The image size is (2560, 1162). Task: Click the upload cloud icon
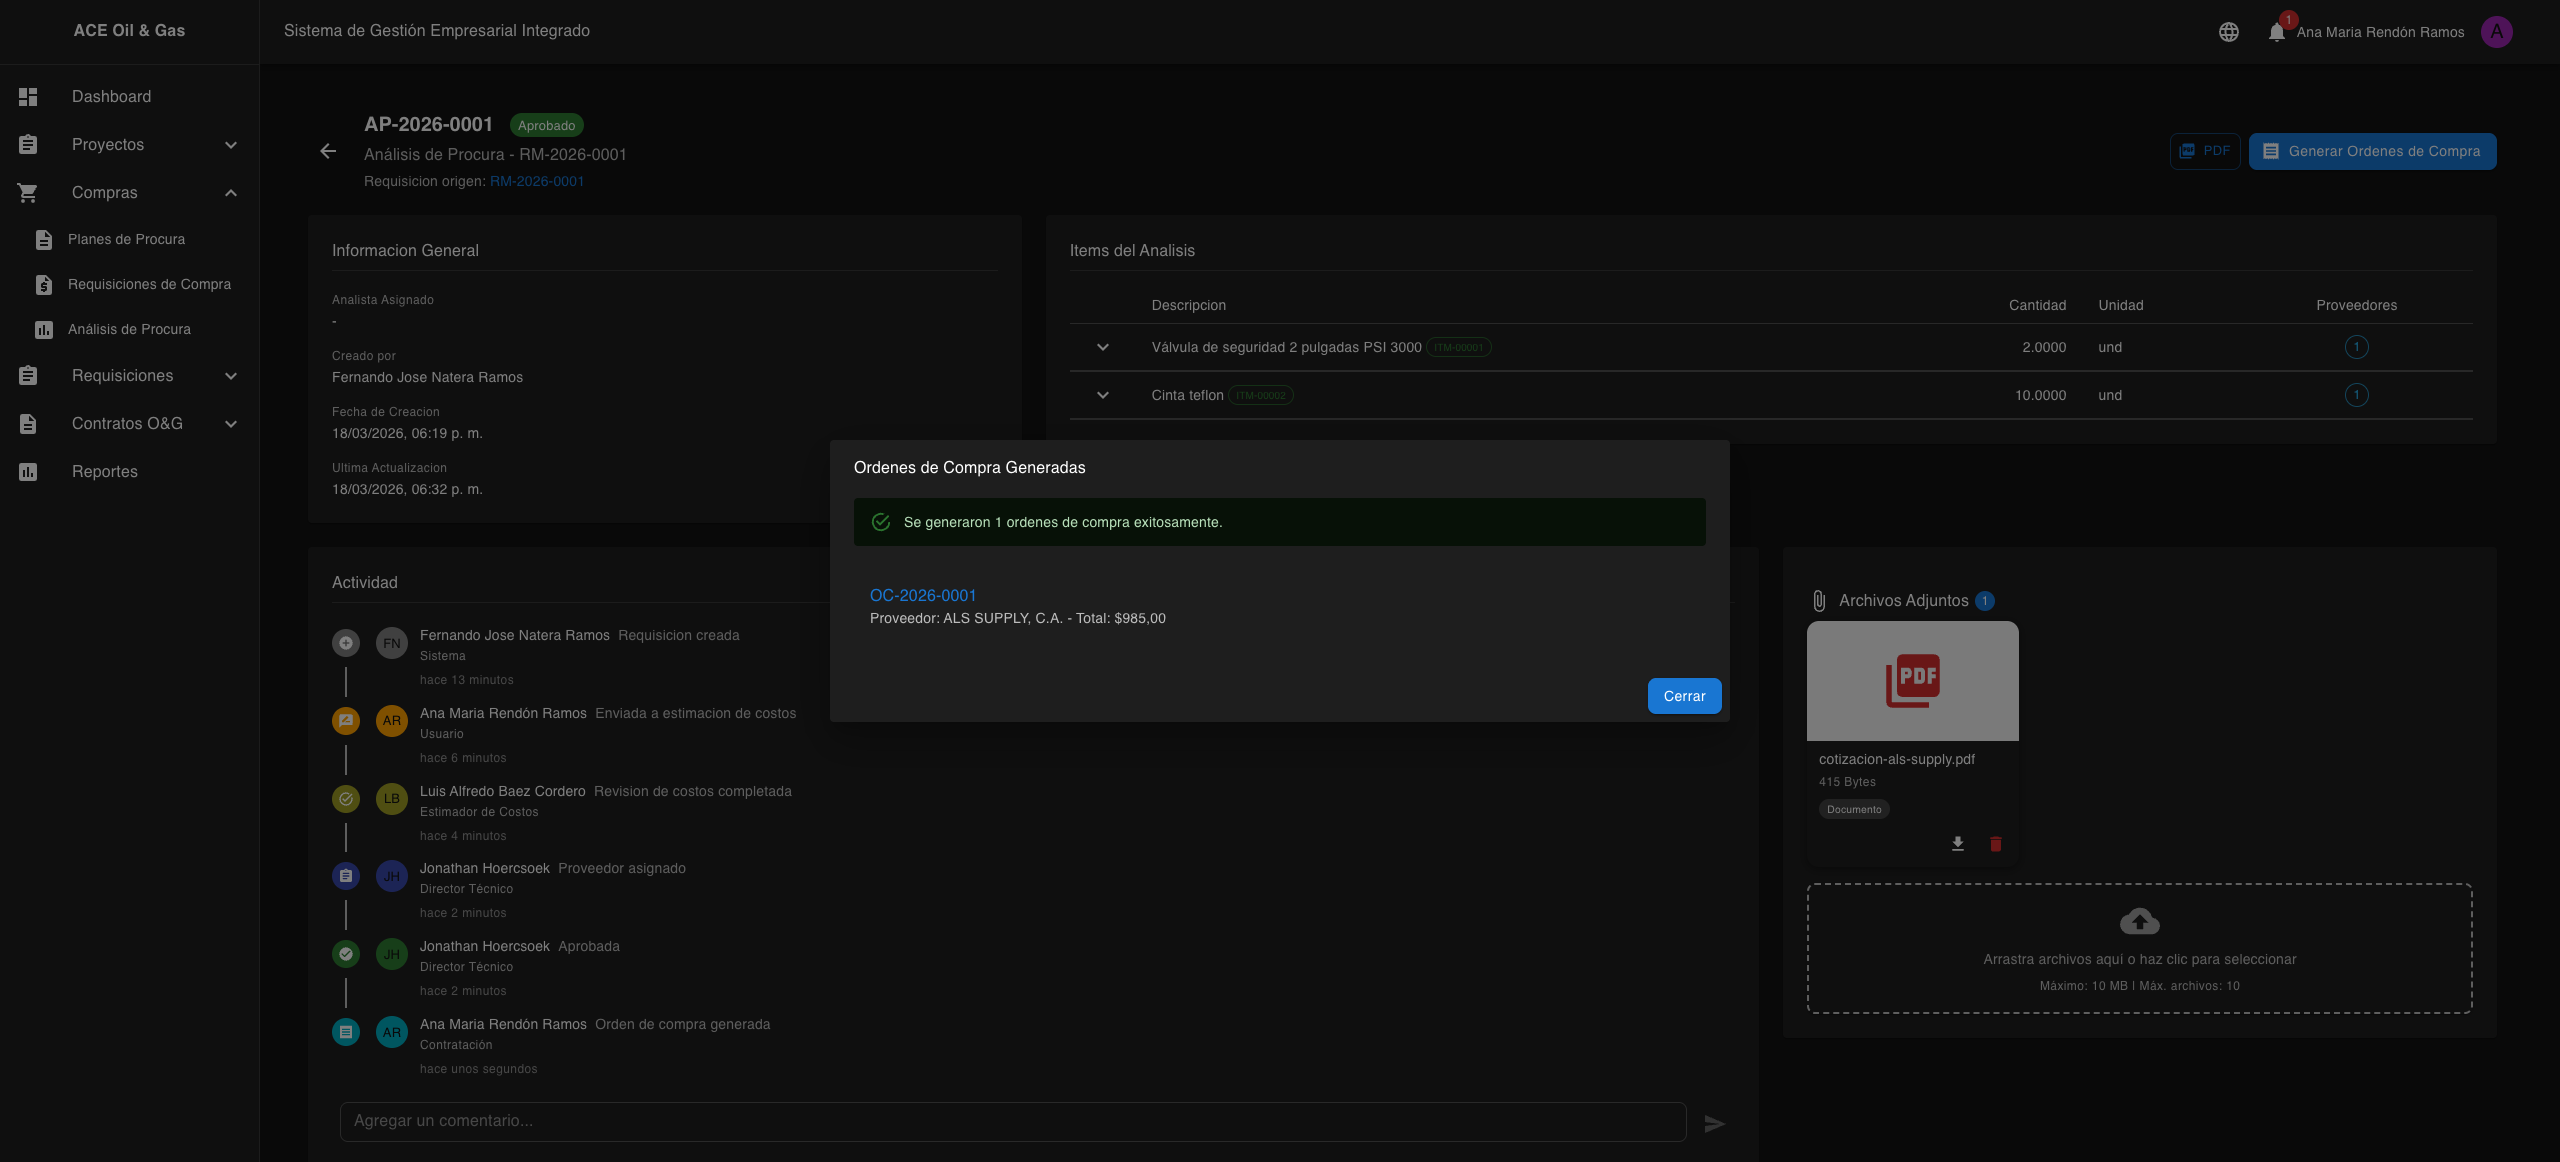tap(2139, 921)
